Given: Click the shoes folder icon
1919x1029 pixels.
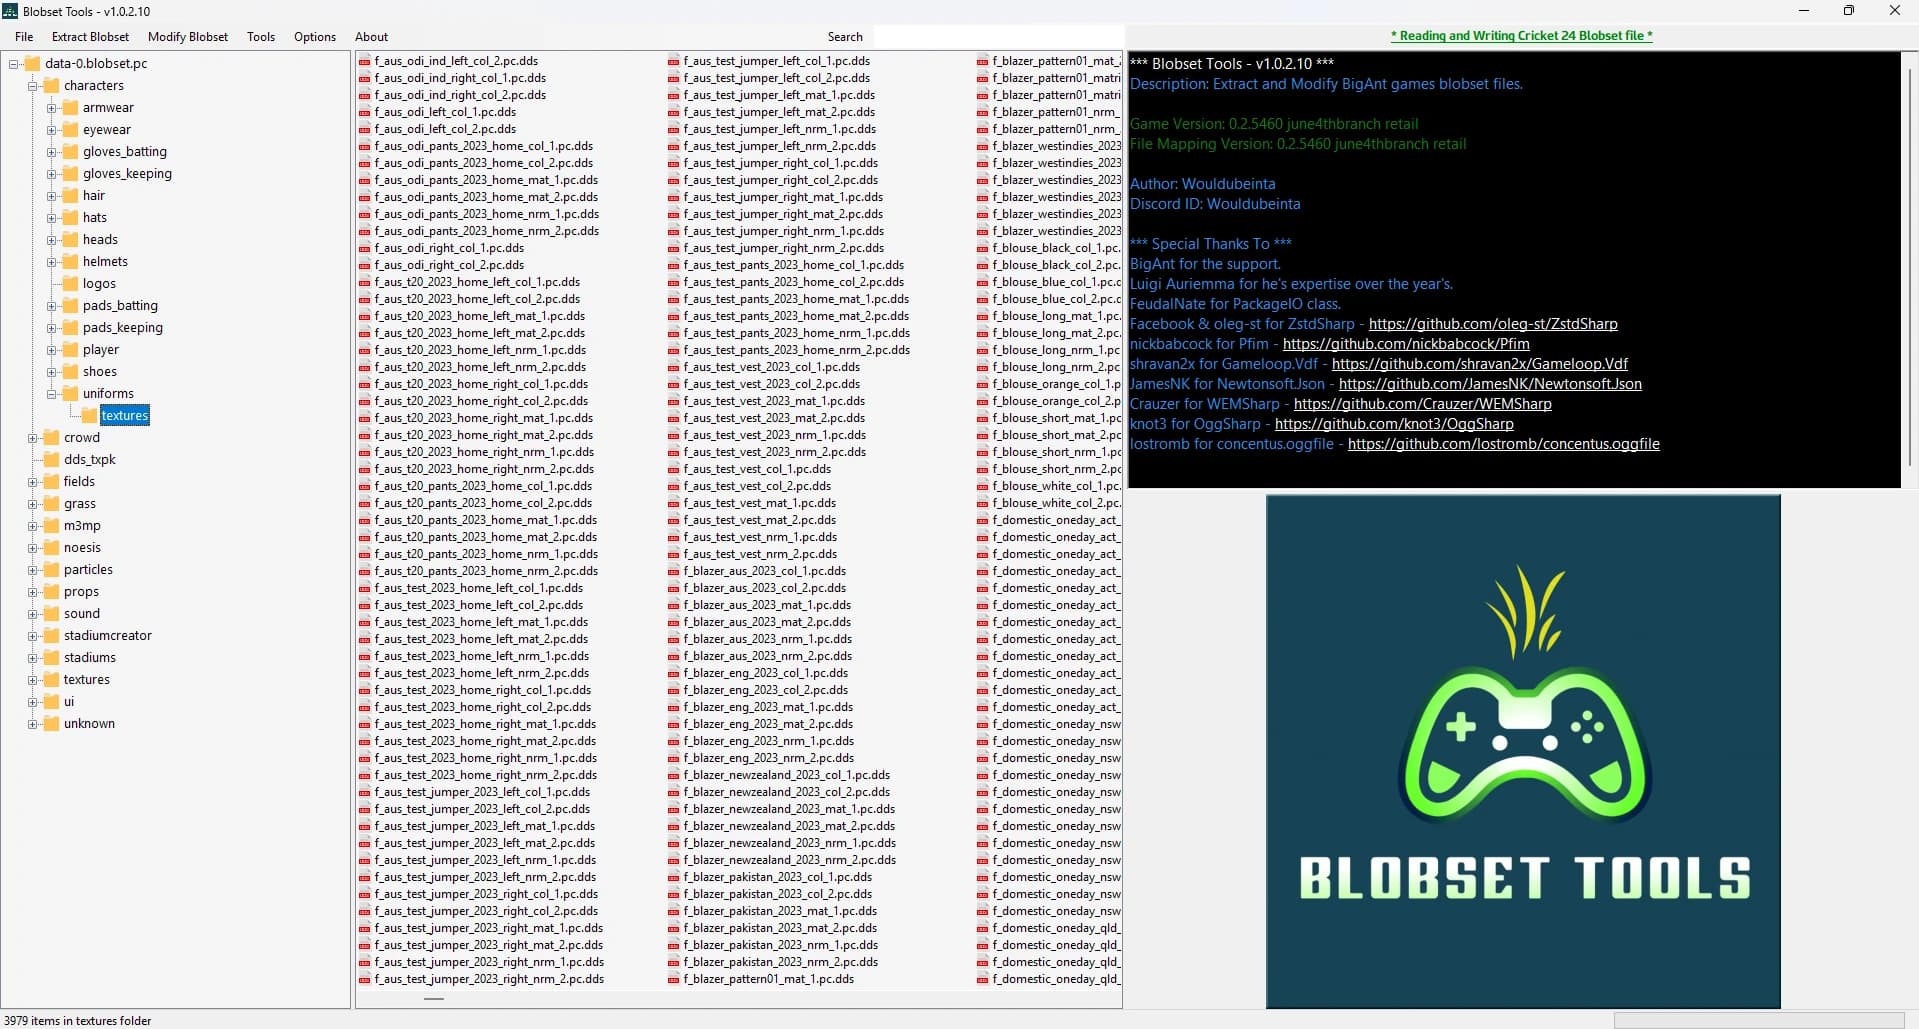Looking at the screenshot, I should tap(70, 372).
